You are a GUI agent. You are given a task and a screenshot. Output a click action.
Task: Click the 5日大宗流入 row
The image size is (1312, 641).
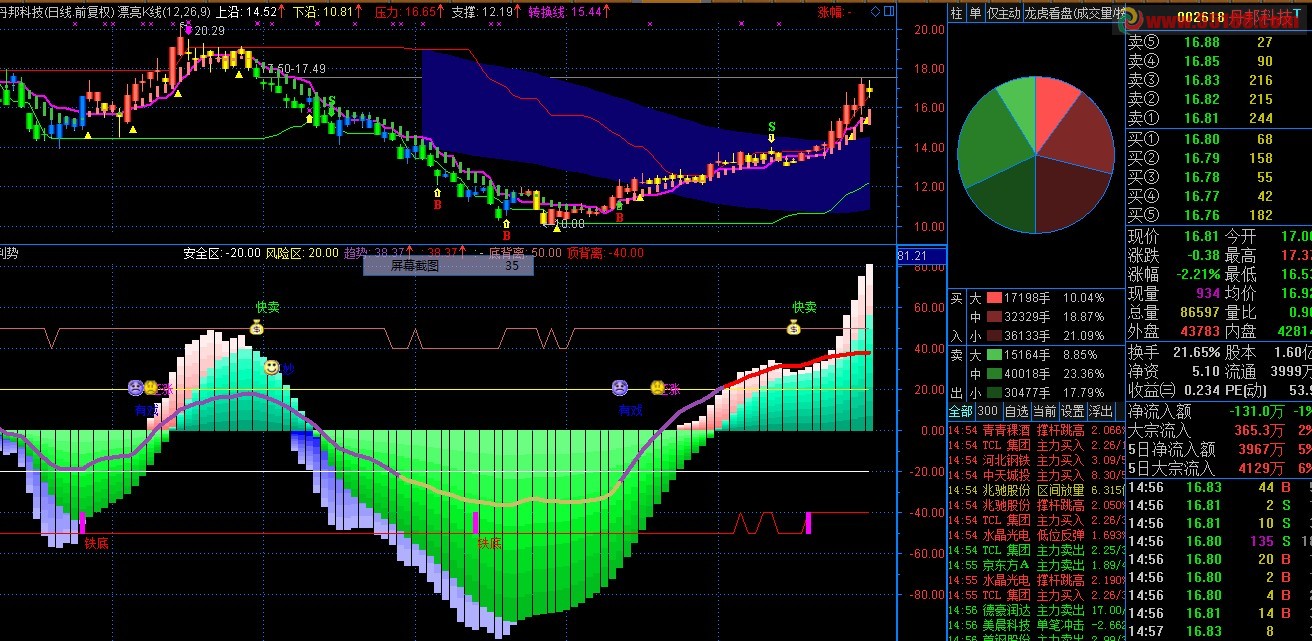point(1219,468)
